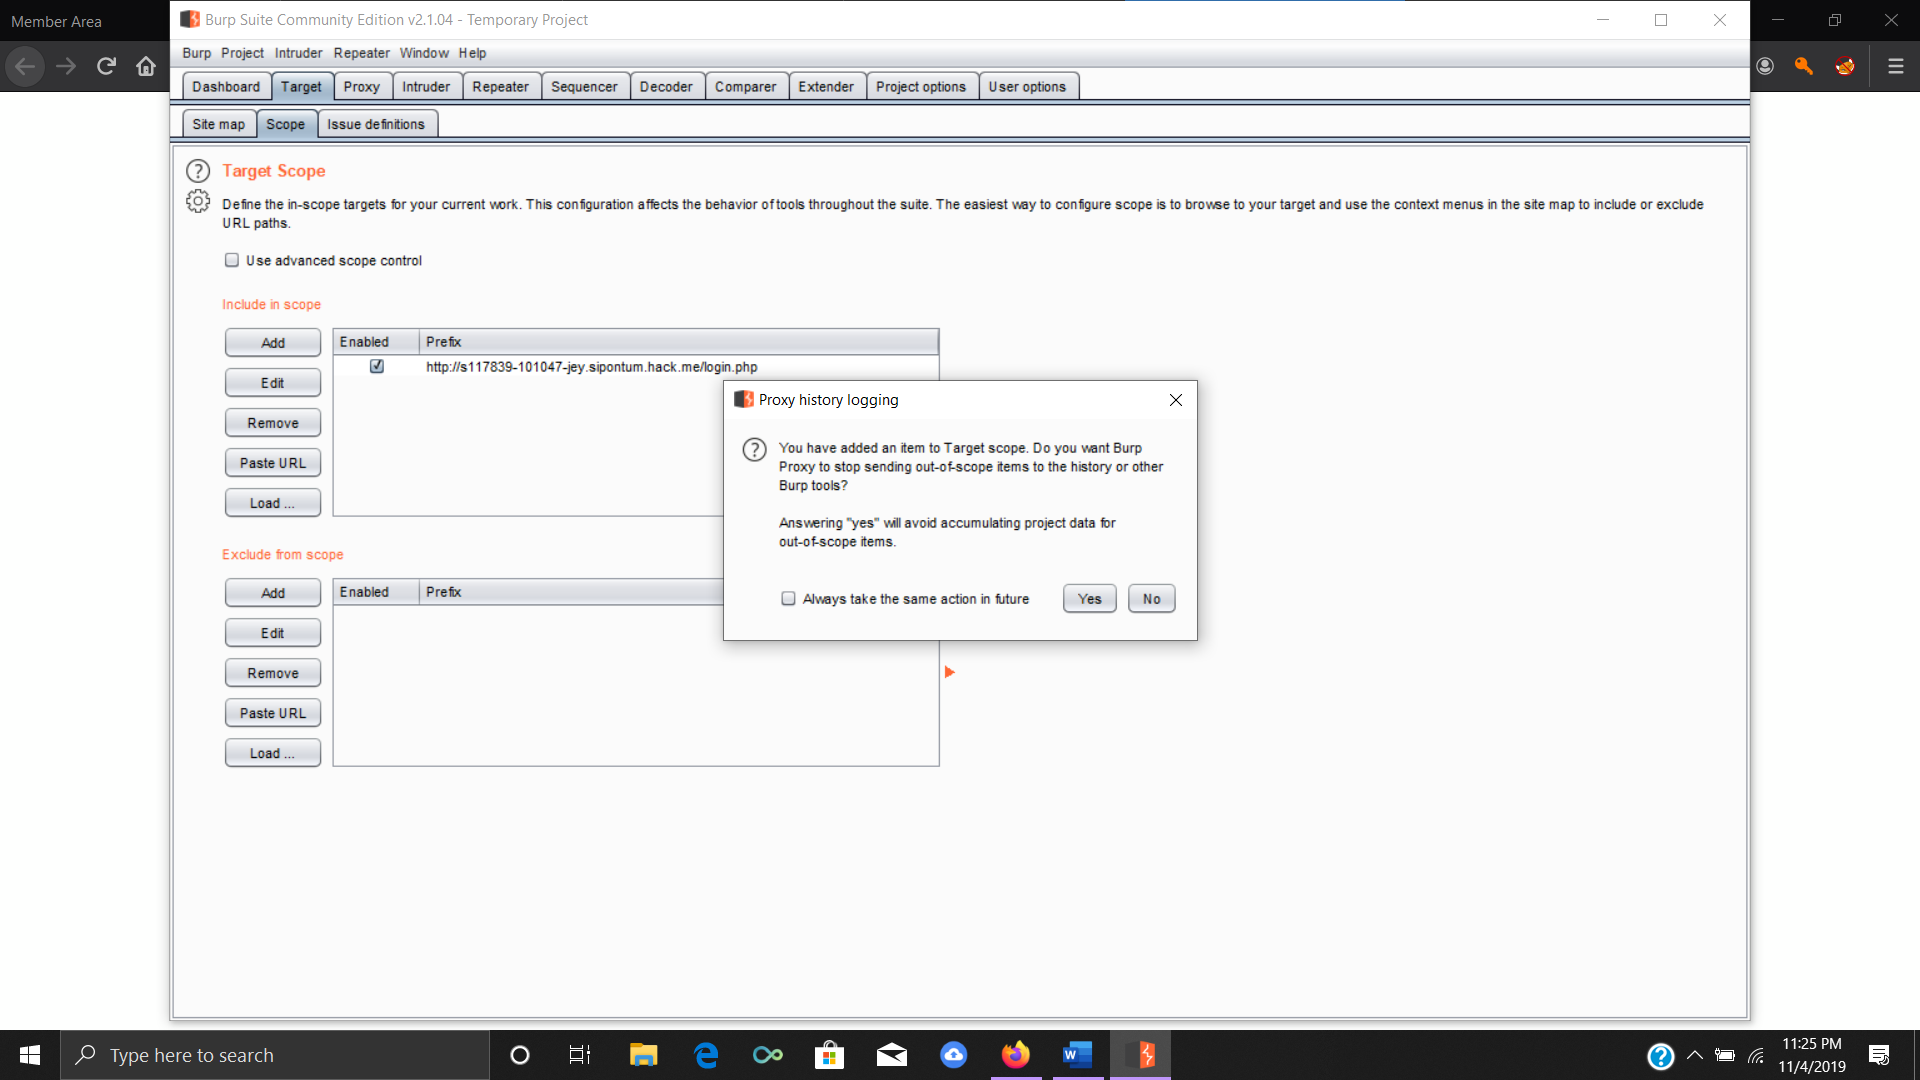Click the browser home icon
This screenshot has height=1080, width=1920.
(x=146, y=66)
